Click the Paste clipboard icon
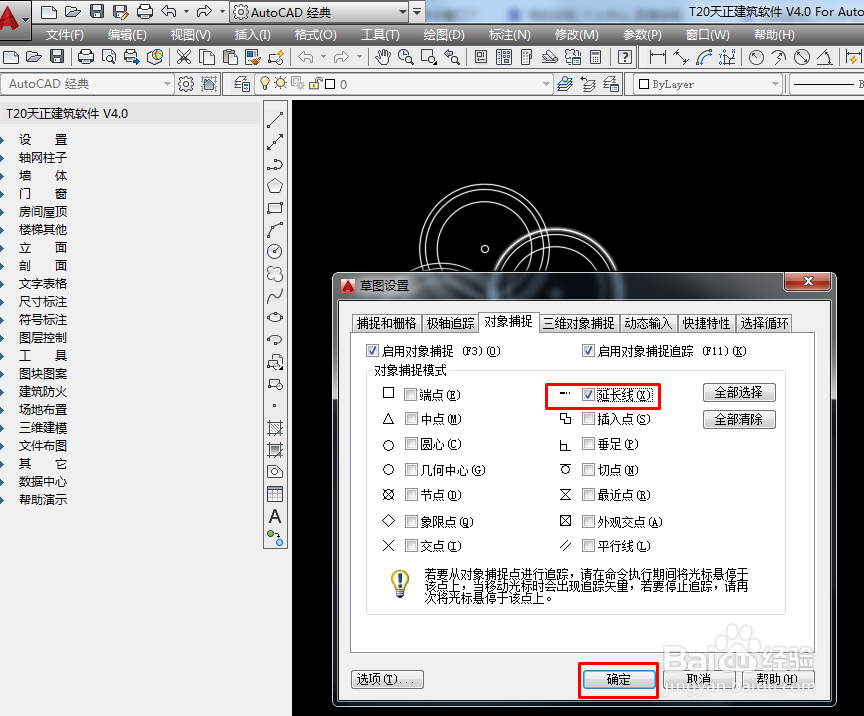 [x=230, y=56]
